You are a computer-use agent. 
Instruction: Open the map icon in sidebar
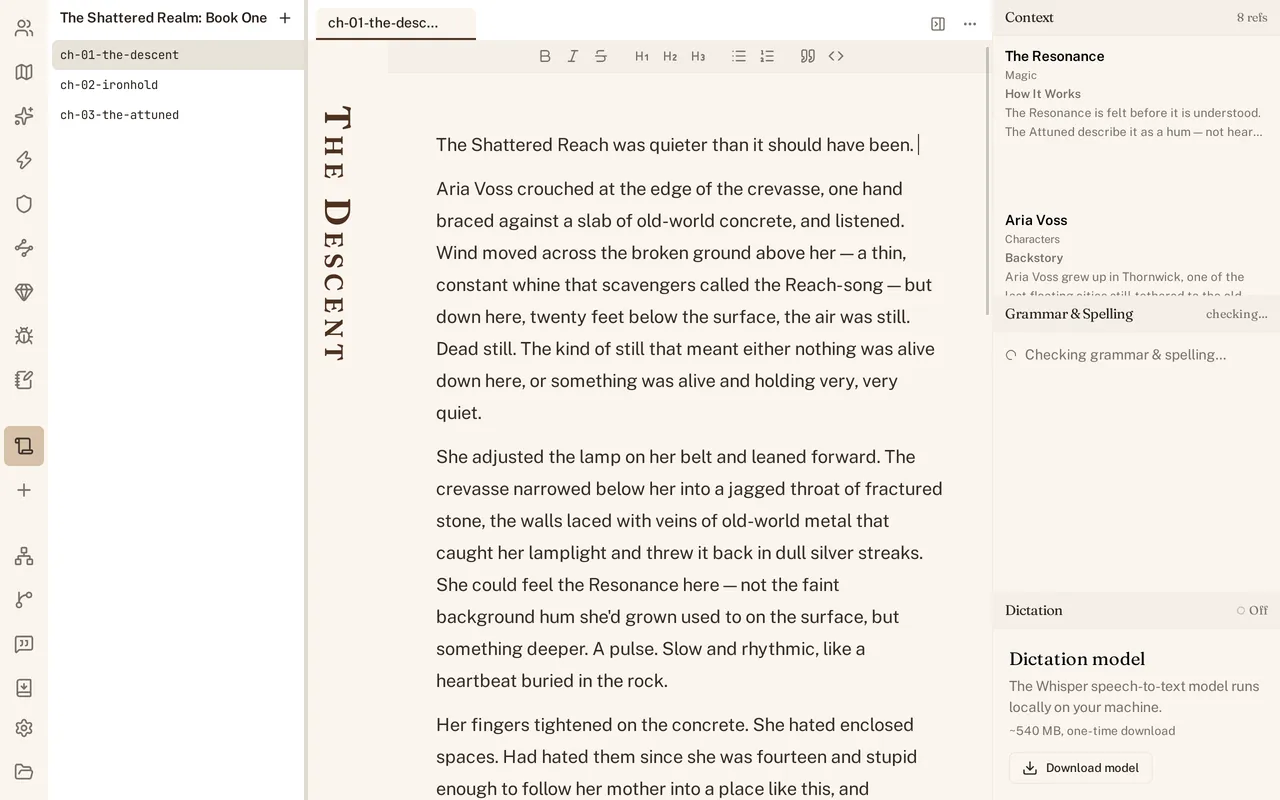(x=24, y=72)
